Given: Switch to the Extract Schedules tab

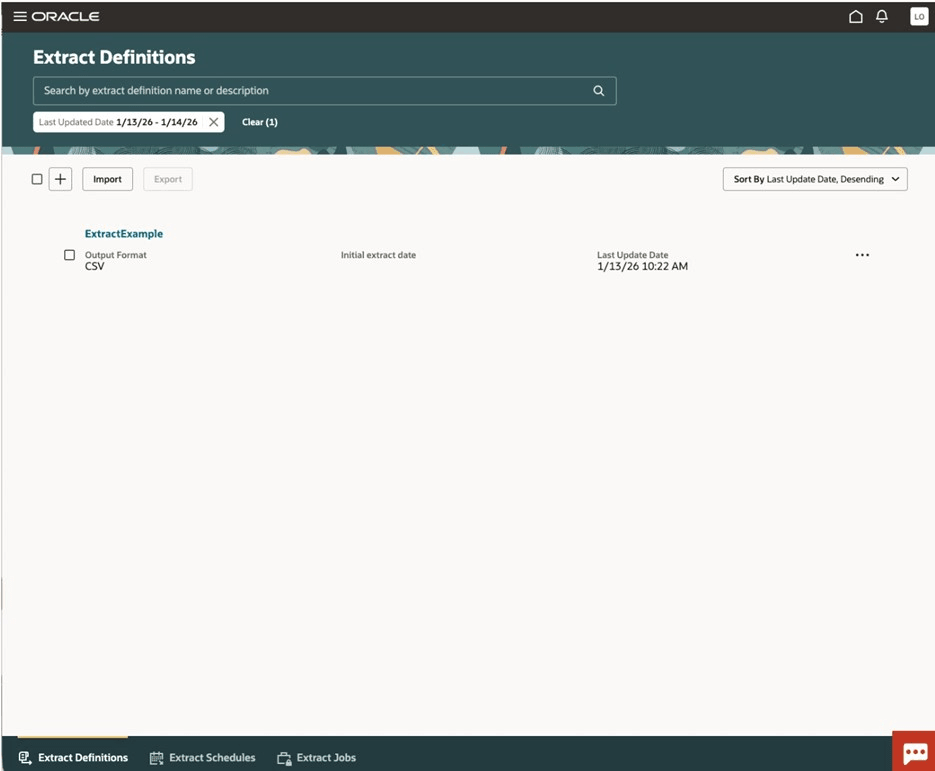Looking at the screenshot, I should [x=212, y=757].
